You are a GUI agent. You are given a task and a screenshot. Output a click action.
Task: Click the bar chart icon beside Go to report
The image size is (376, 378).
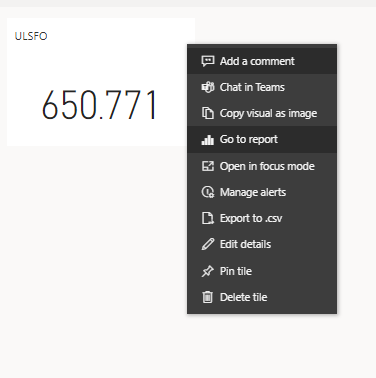point(208,139)
